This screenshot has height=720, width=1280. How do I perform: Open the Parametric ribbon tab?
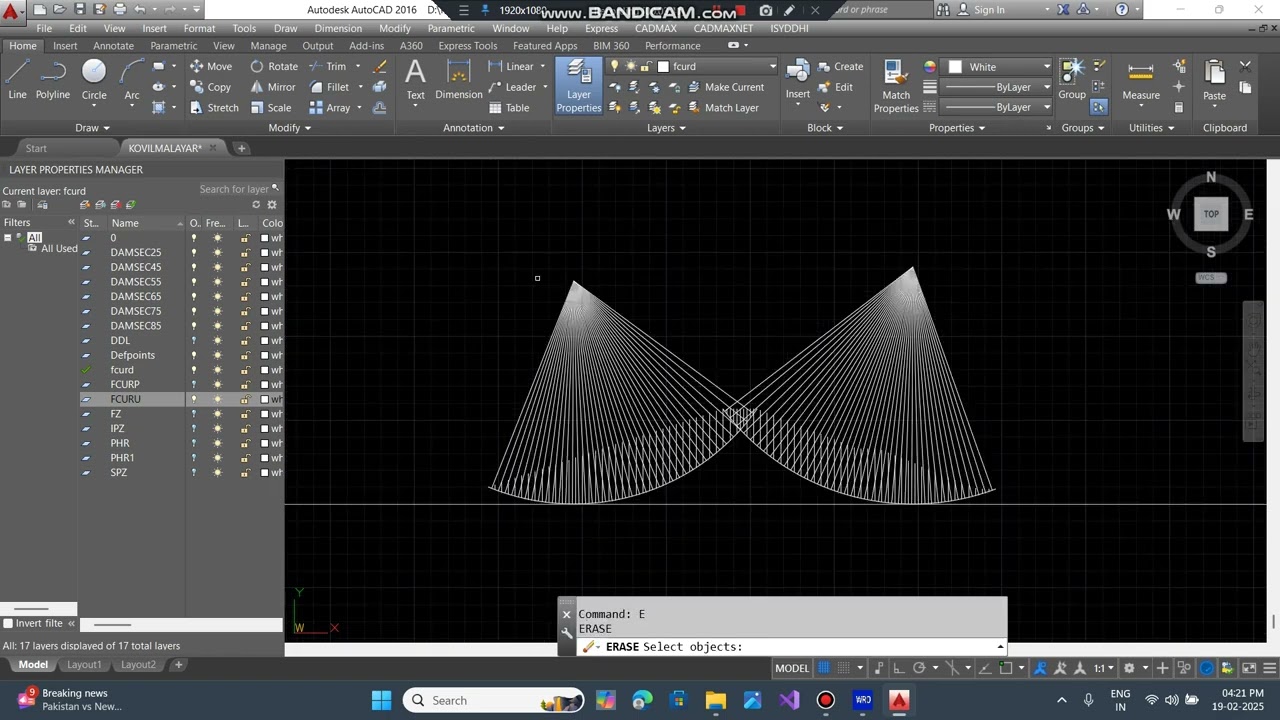pyautogui.click(x=173, y=46)
